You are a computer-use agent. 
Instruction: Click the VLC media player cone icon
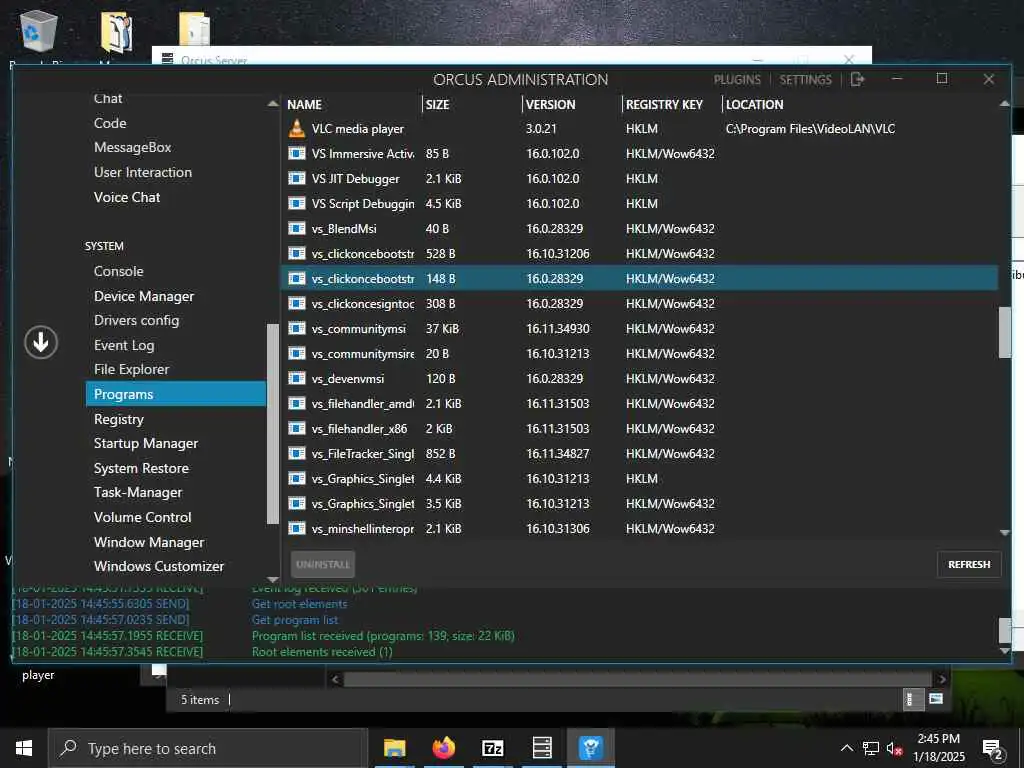tap(296, 129)
